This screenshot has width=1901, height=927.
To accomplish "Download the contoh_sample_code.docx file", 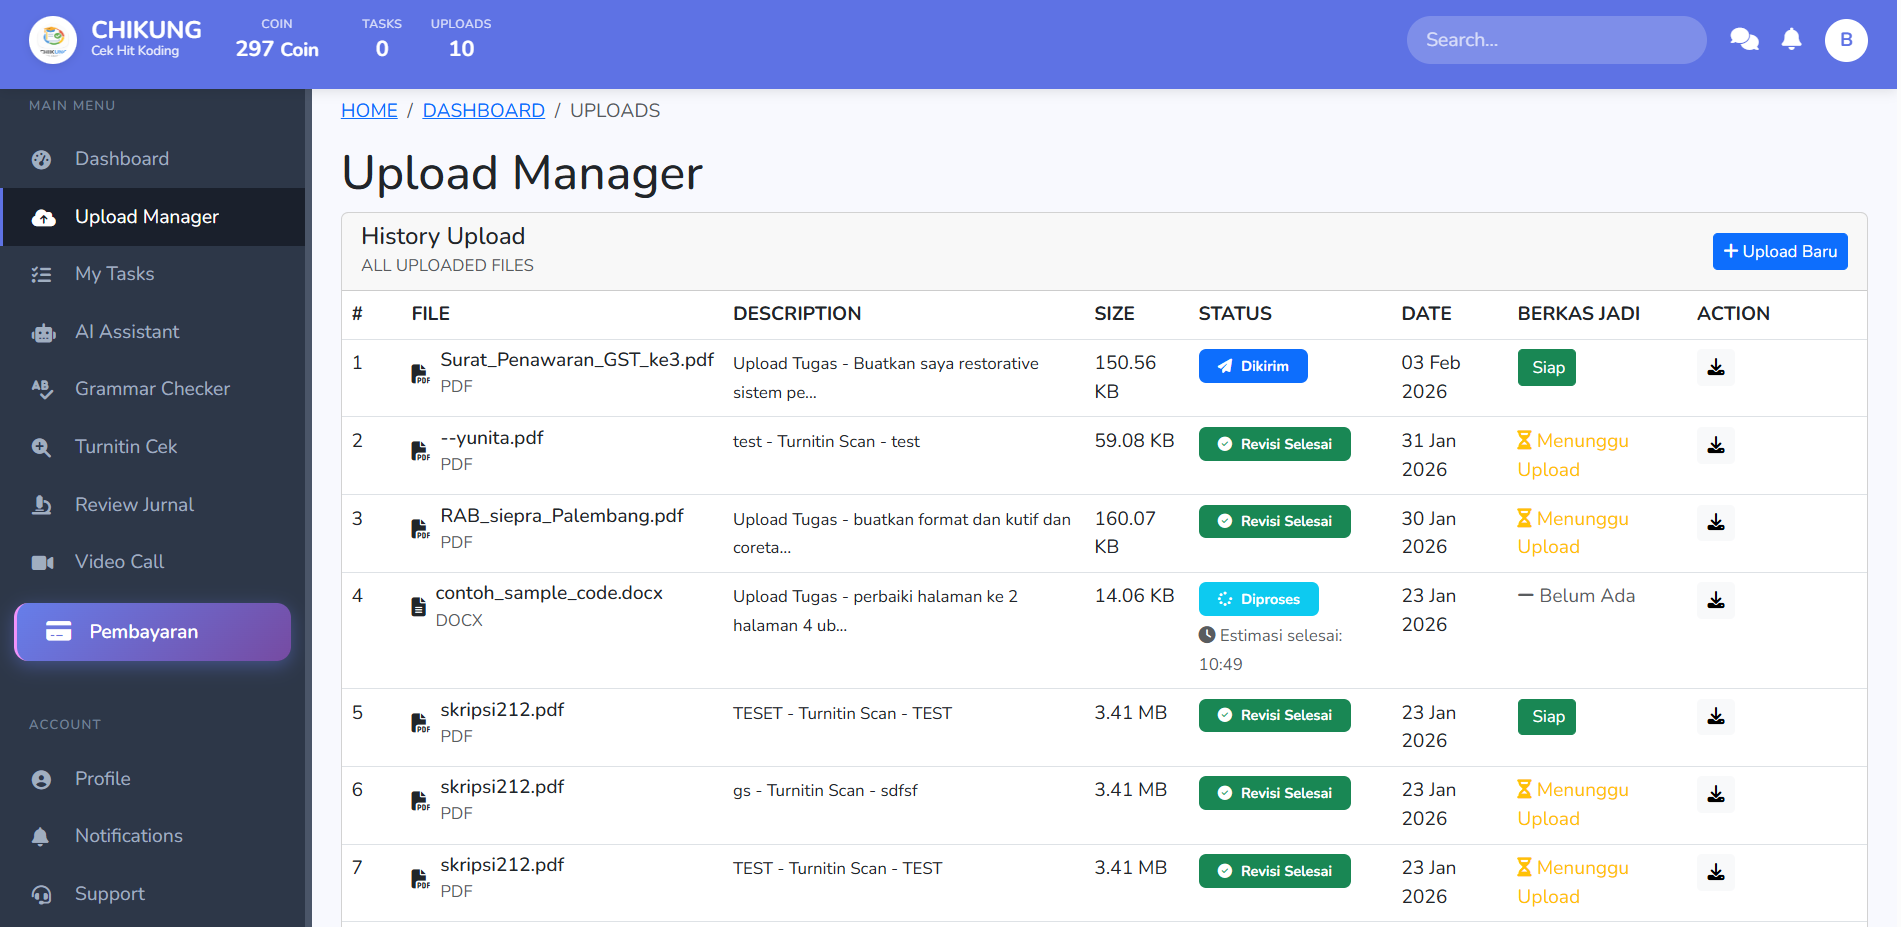I will pyautogui.click(x=1715, y=600).
